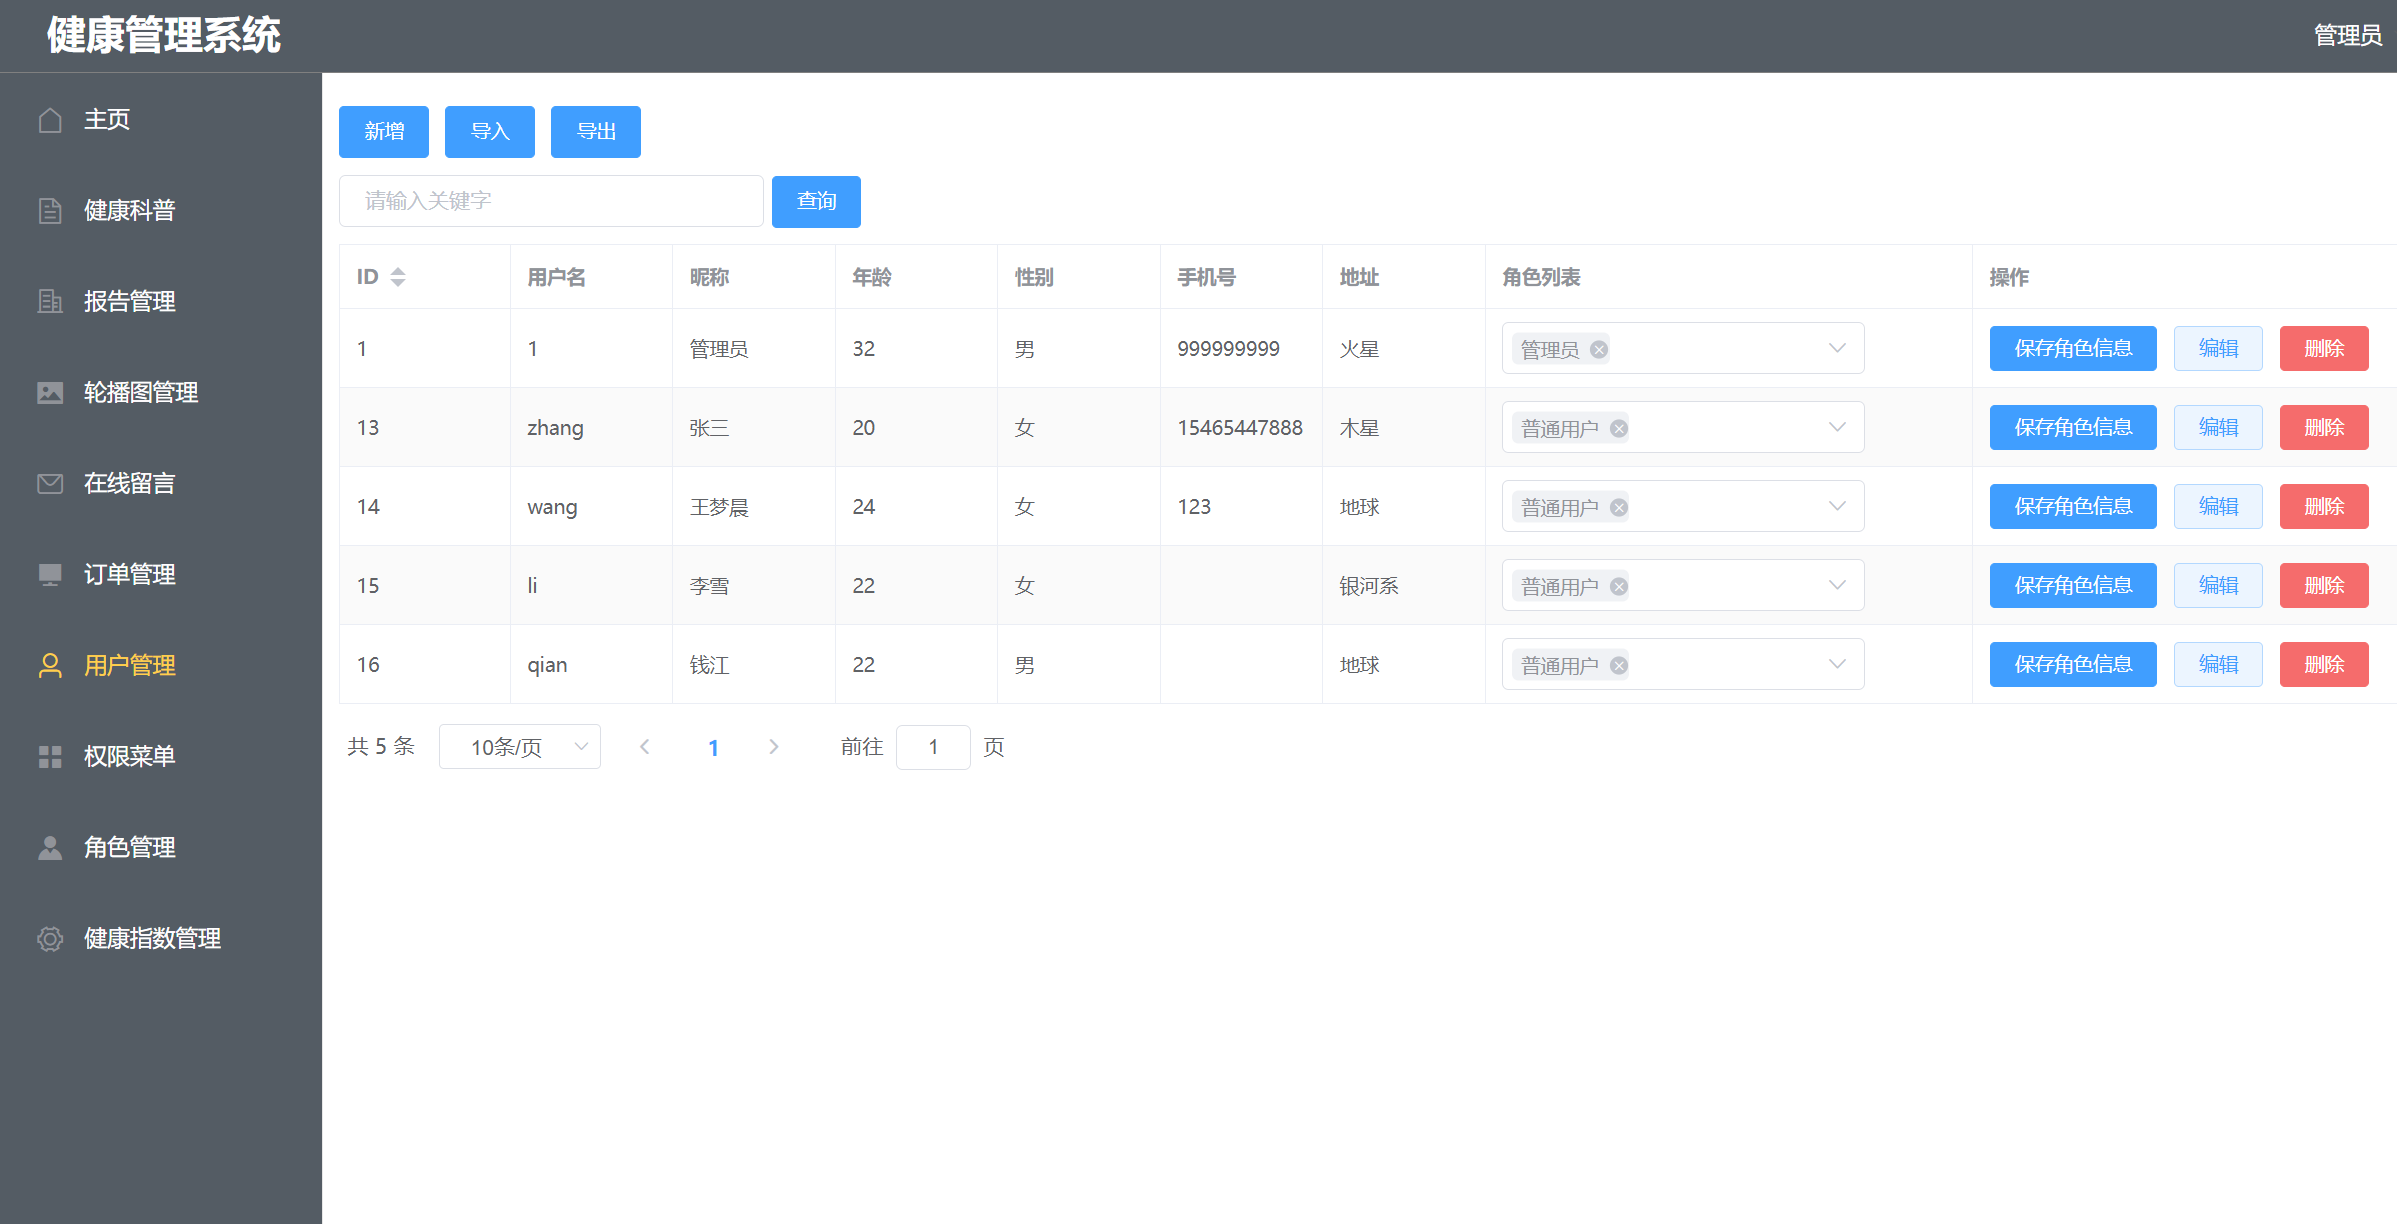Click the user icon beside 用户管理

point(50,666)
